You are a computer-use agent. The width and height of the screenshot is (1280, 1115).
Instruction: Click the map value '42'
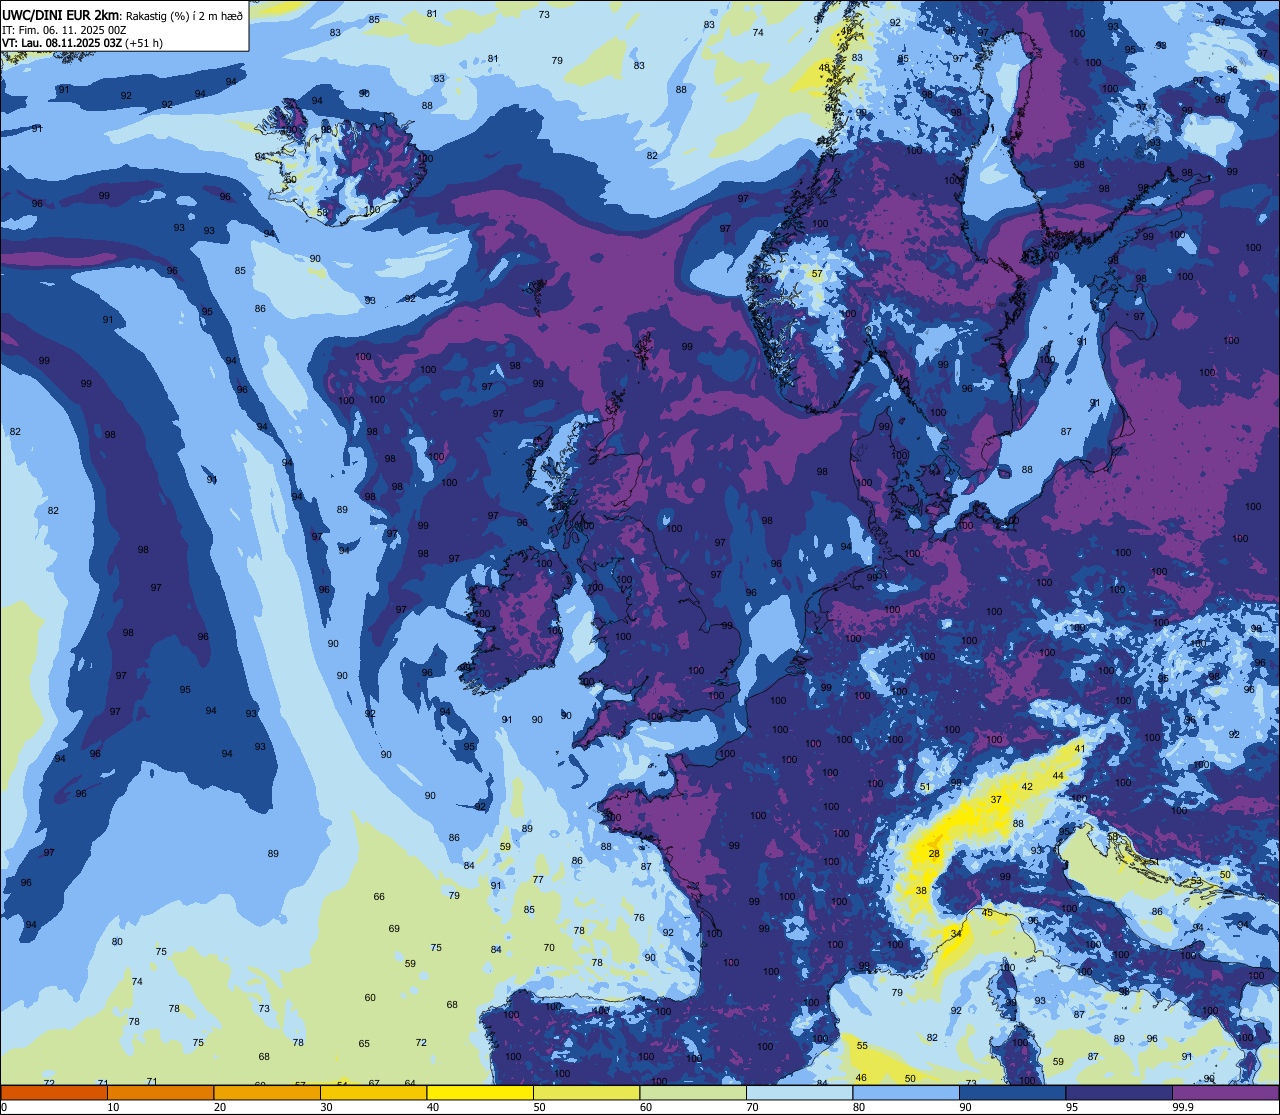tap(1027, 786)
